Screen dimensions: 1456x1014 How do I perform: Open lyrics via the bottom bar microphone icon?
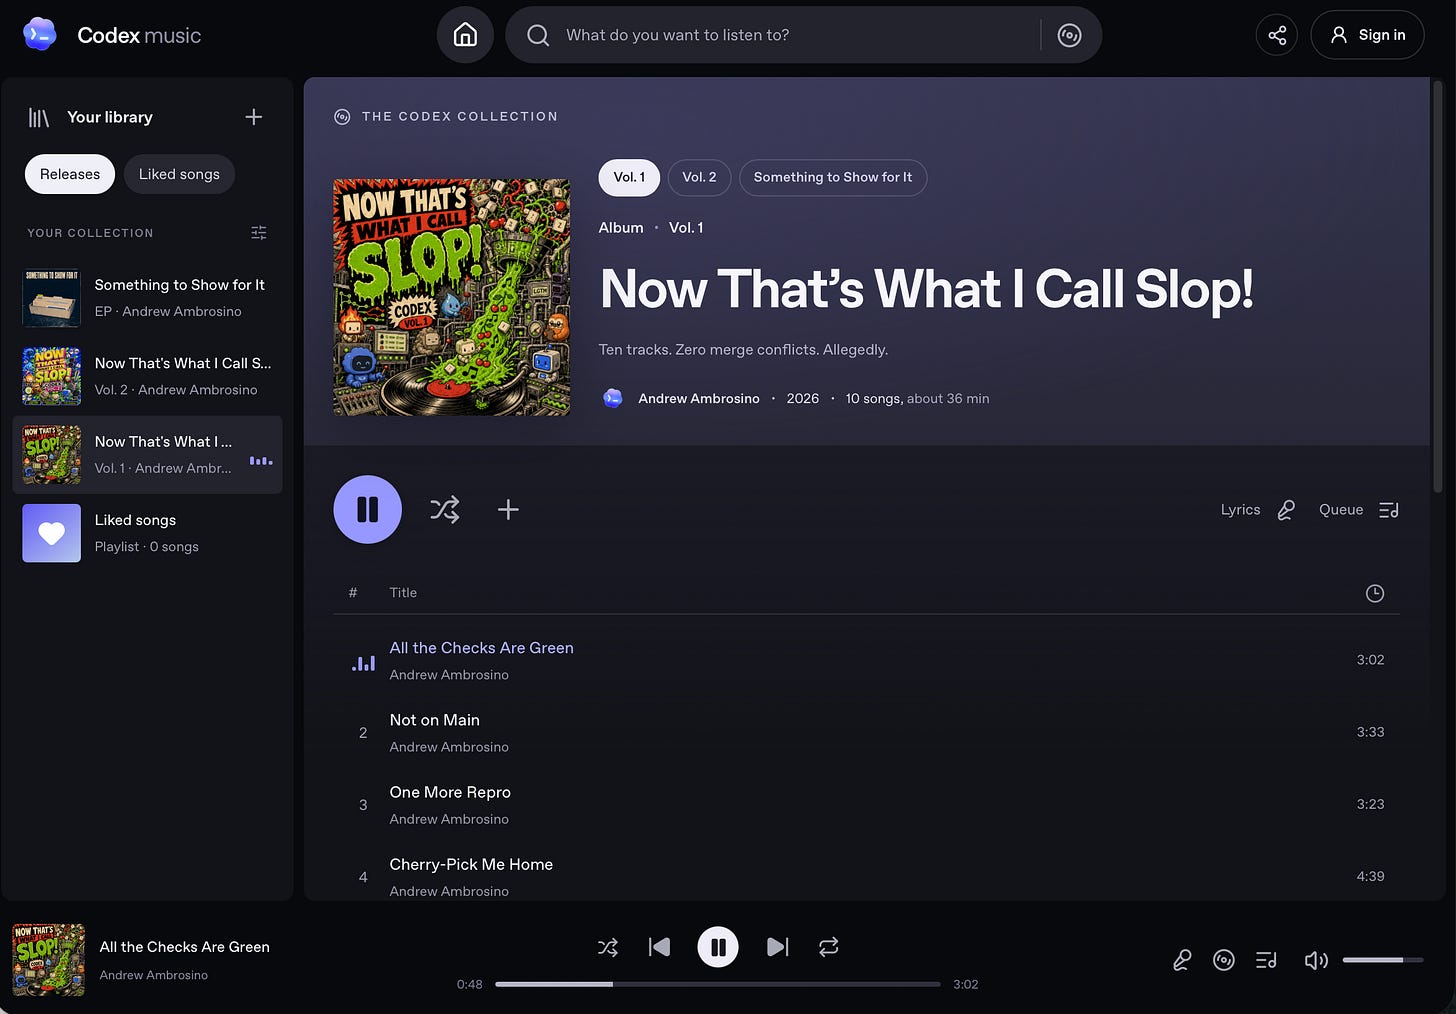point(1182,960)
